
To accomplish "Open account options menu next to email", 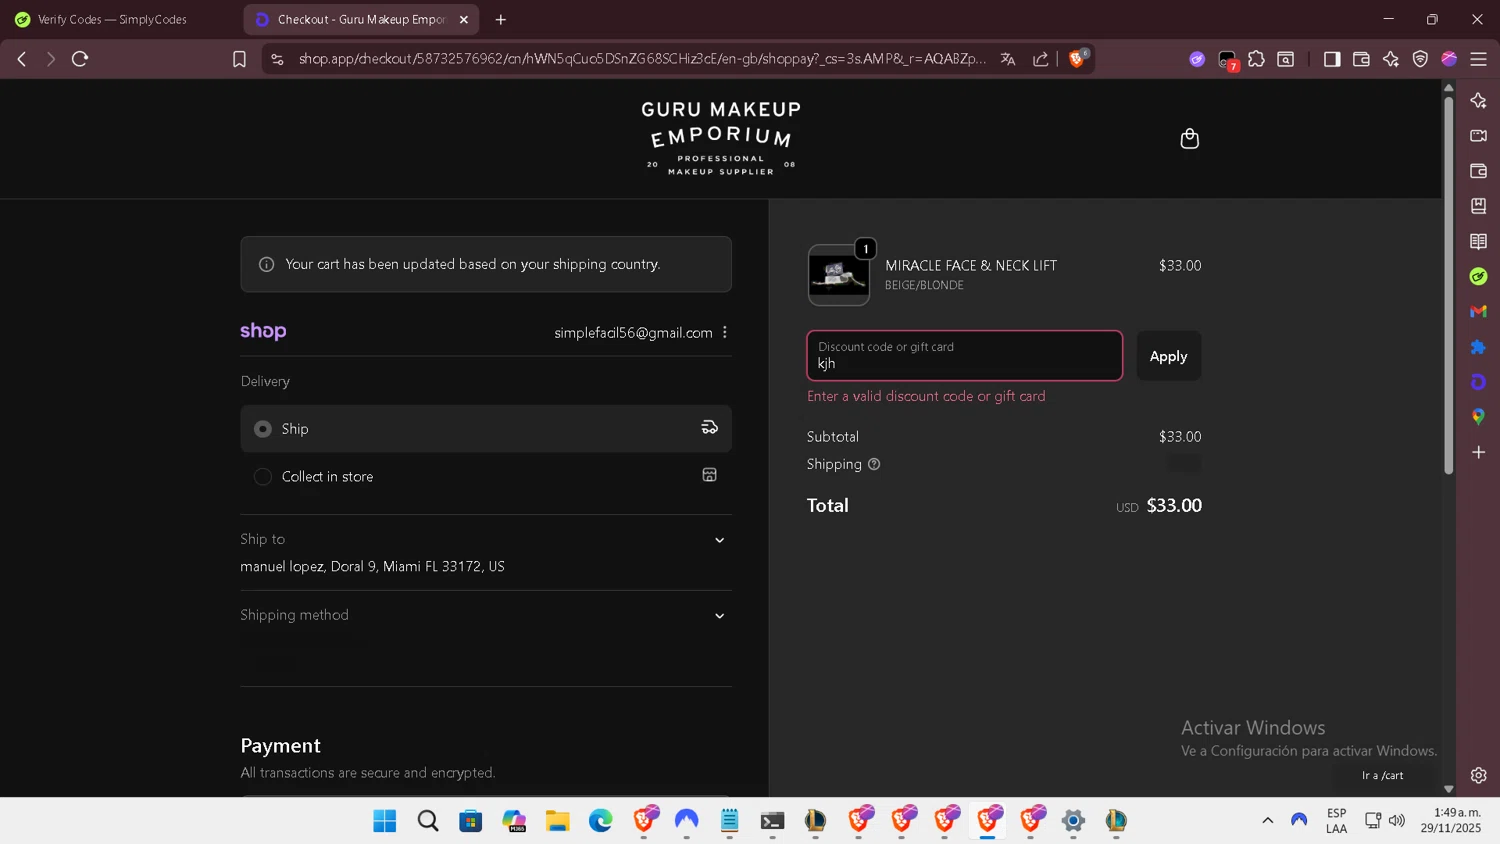I will click(x=725, y=332).
